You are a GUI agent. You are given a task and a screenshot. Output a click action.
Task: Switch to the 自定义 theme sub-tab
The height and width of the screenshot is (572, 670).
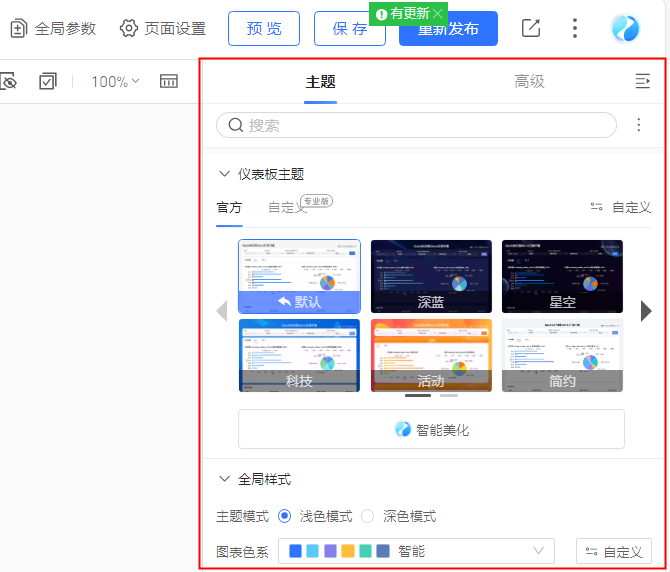pos(287,207)
